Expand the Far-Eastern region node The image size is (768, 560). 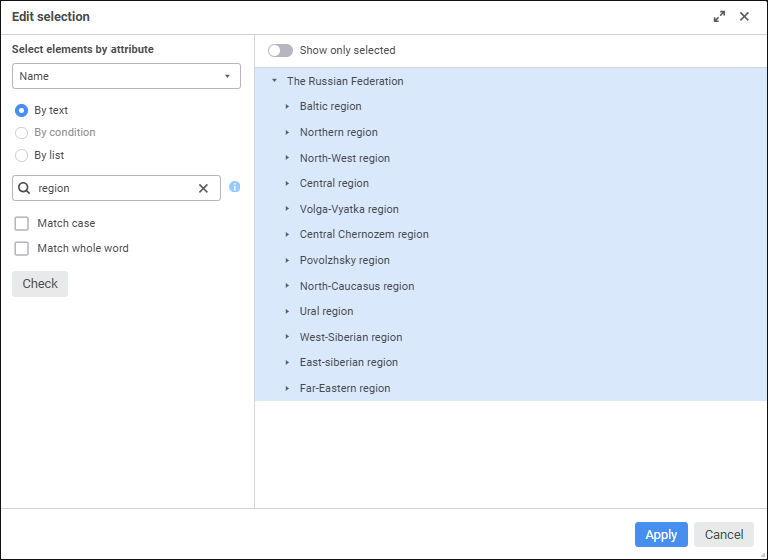pos(287,388)
